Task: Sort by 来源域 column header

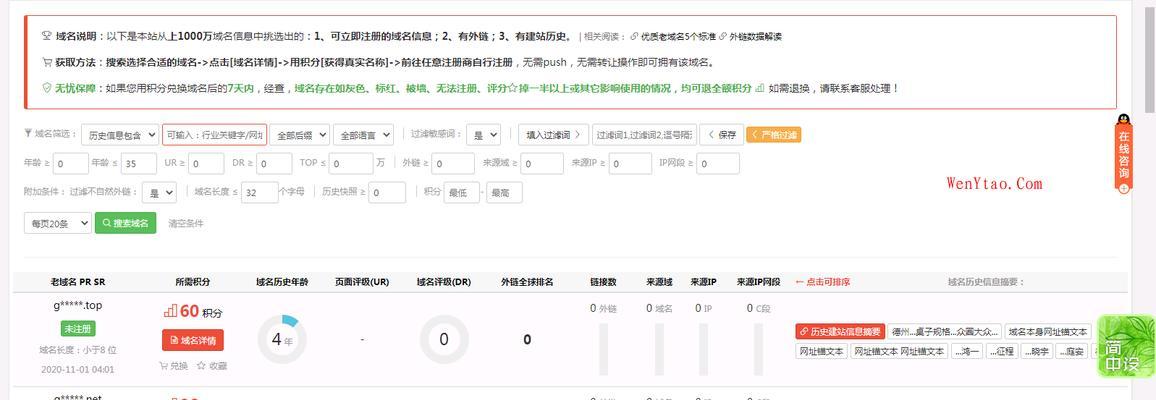Action: [659, 282]
